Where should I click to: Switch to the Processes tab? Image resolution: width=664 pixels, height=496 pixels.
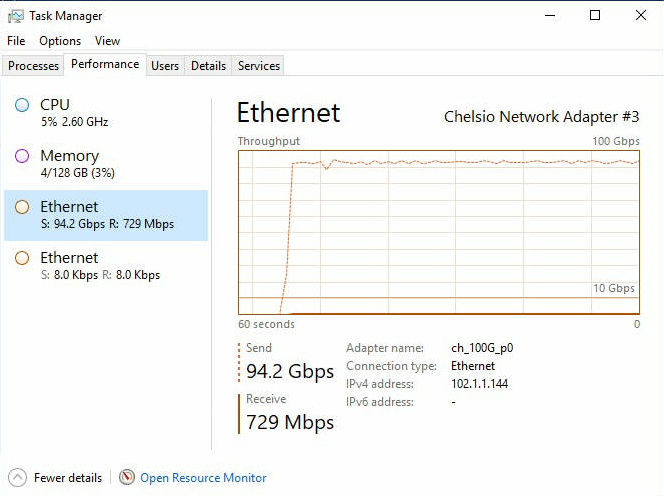(33, 66)
